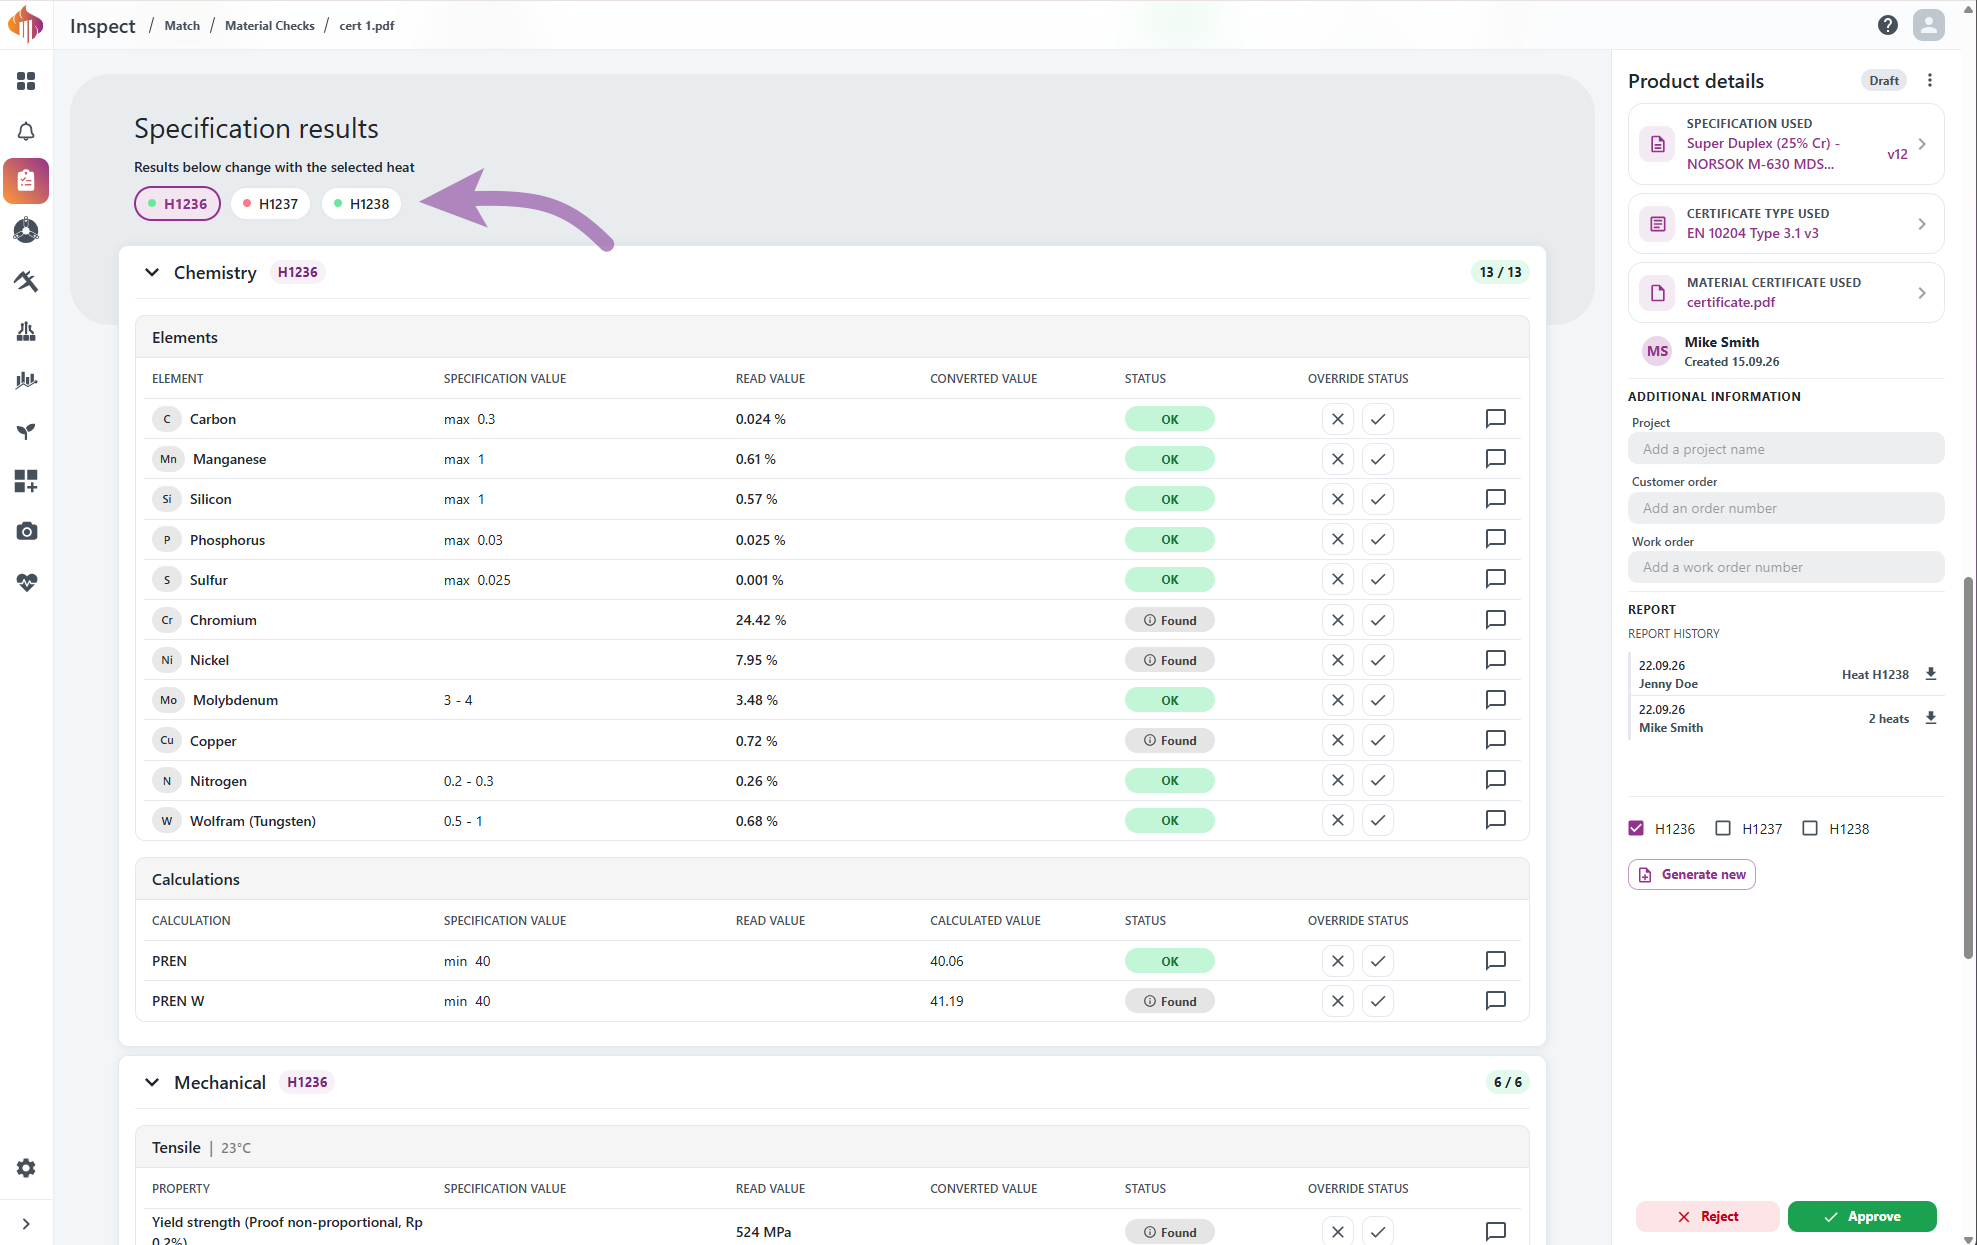Check the H1237 heat checkbox
1977x1245 pixels.
1723,828
